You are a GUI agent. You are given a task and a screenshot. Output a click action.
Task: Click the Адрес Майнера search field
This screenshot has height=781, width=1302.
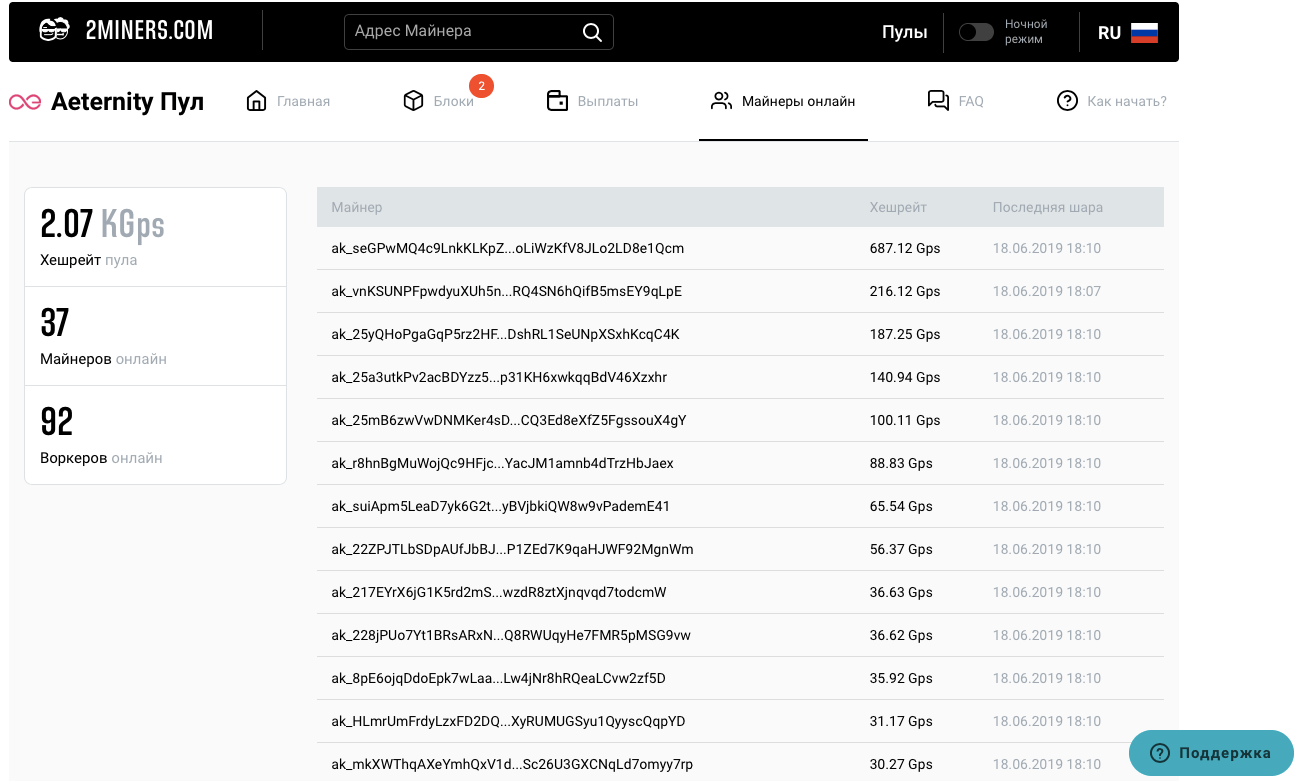point(465,32)
